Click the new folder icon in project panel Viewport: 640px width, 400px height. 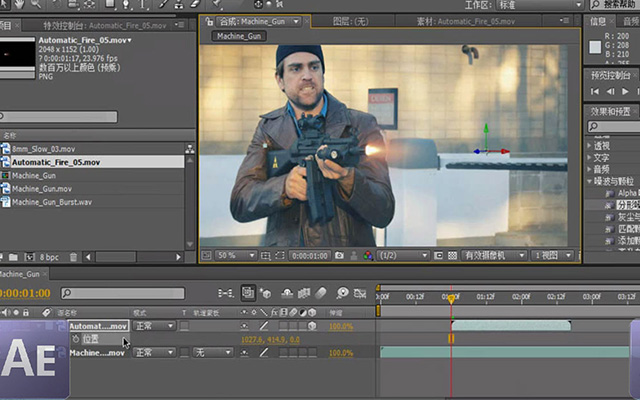point(13,257)
